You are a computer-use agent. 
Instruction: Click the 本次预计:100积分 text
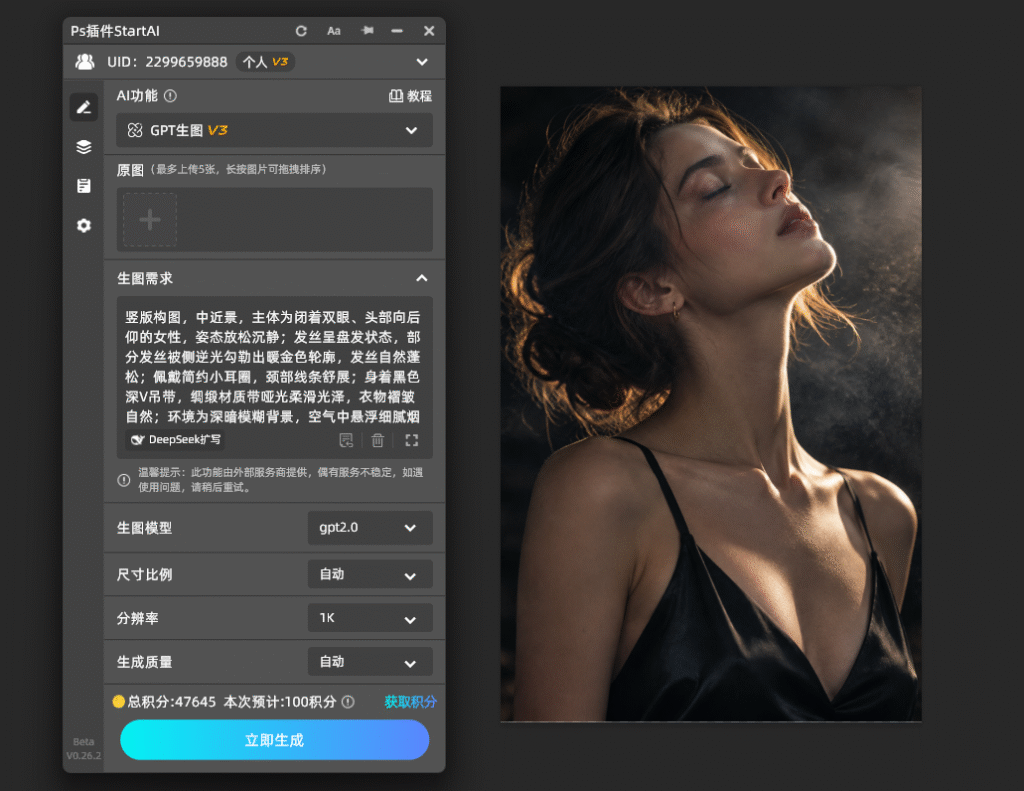coord(280,702)
